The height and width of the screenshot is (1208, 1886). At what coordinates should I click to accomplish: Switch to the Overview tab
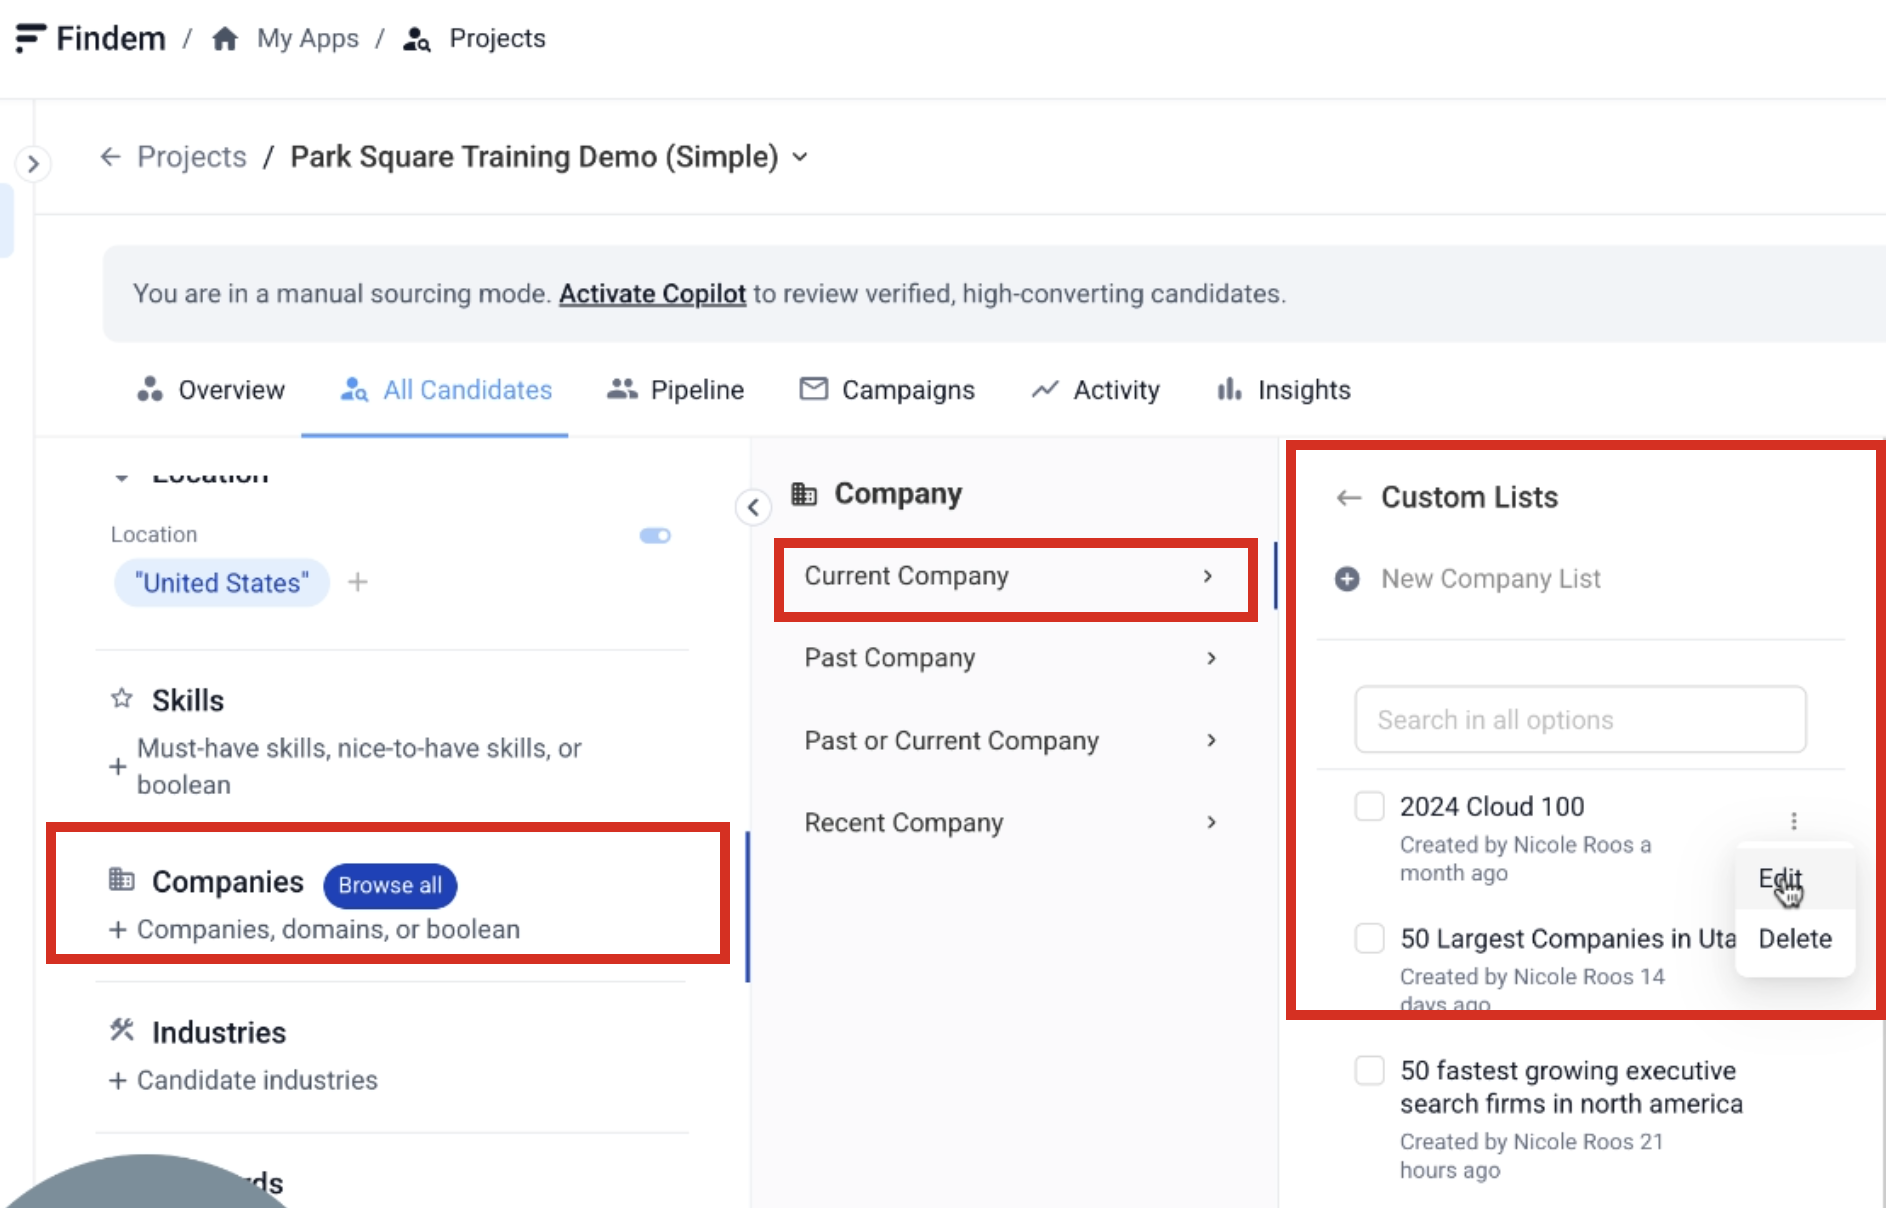210,389
